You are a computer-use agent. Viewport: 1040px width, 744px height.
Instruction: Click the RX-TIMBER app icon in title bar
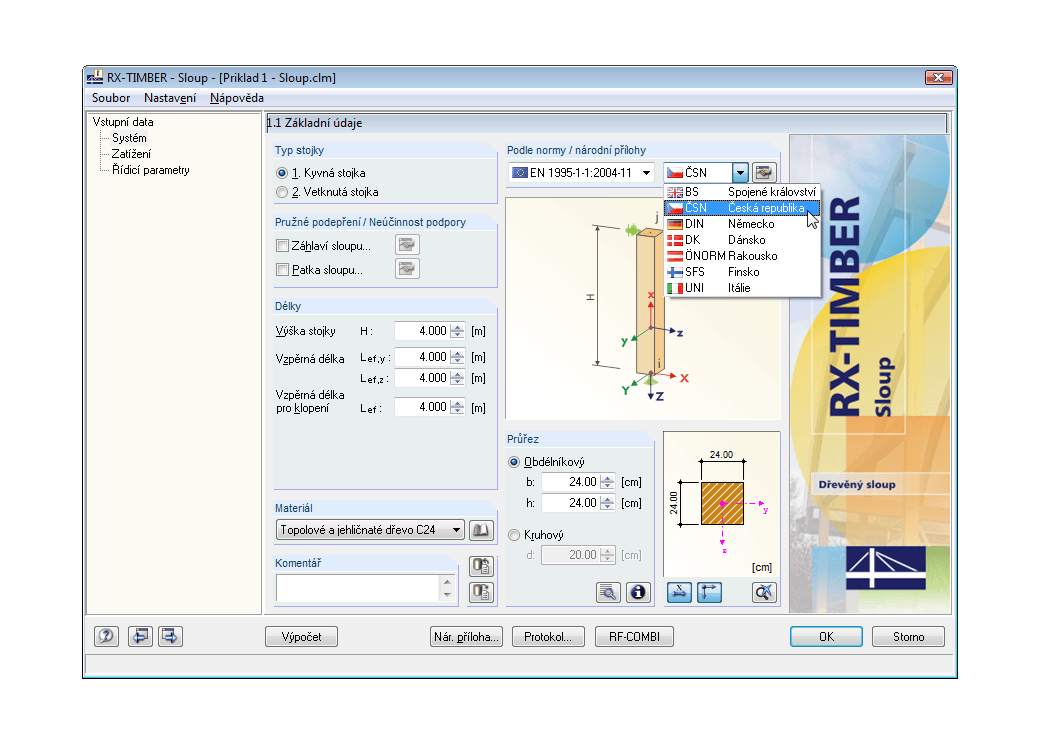(95, 77)
